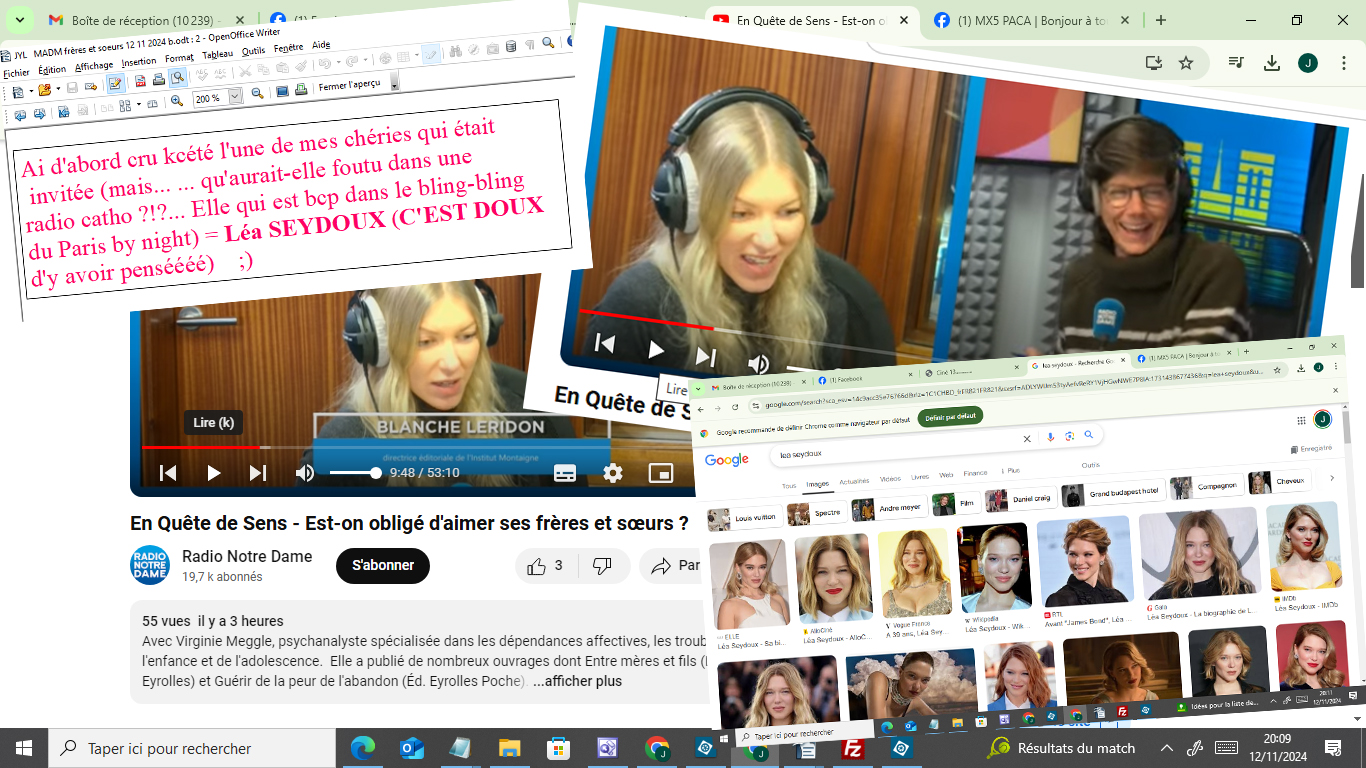Expand more Google chips with right chevron
The image size is (1366, 768).
pos(1331,478)
